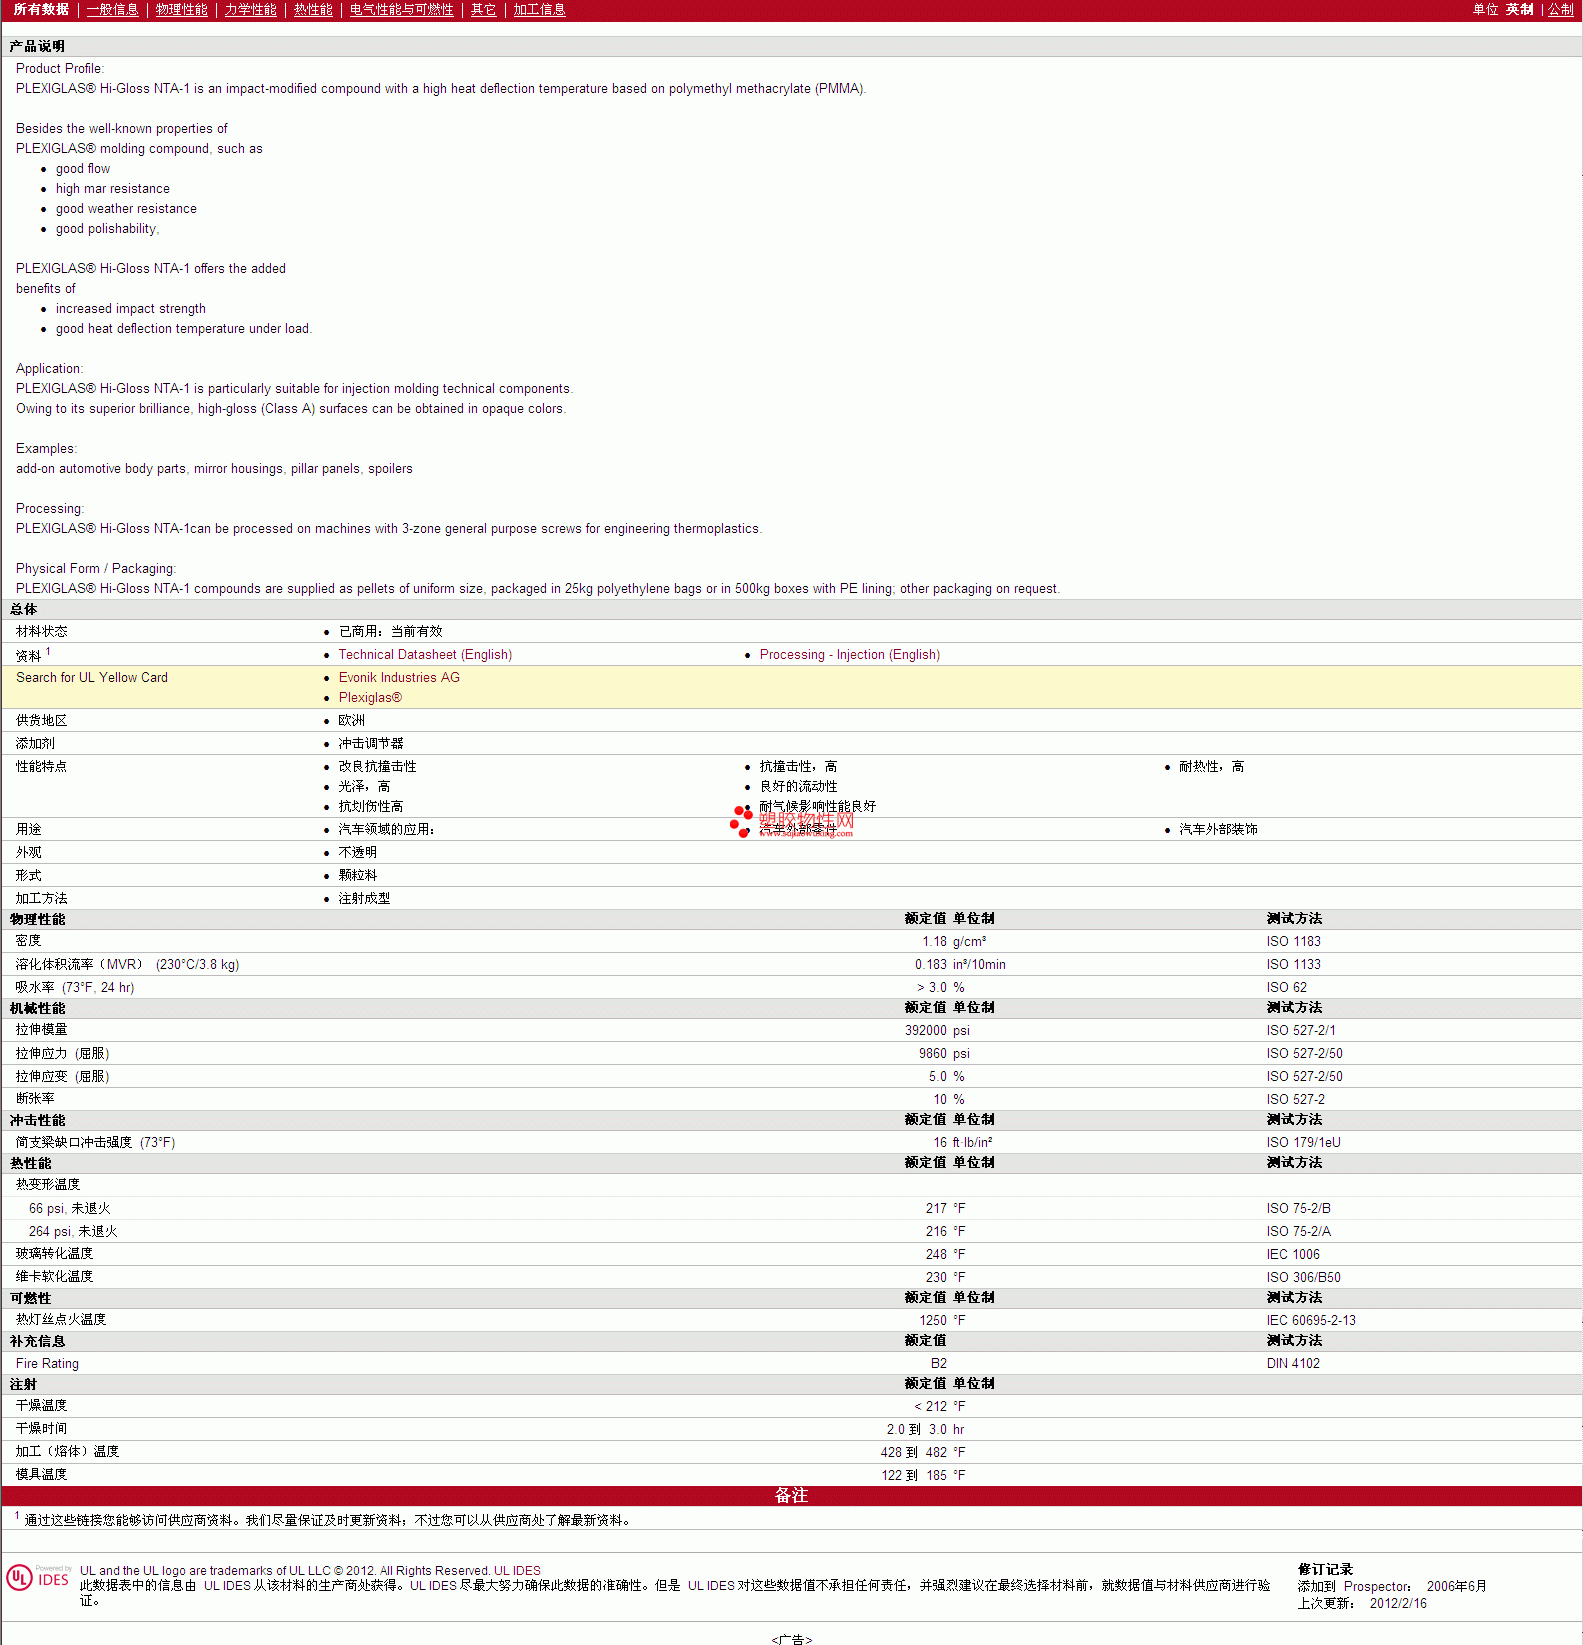This screenshot has width=1583, height=1645.
Task: Click the Plexiglas® yellow card link
Action: (370, 698)
